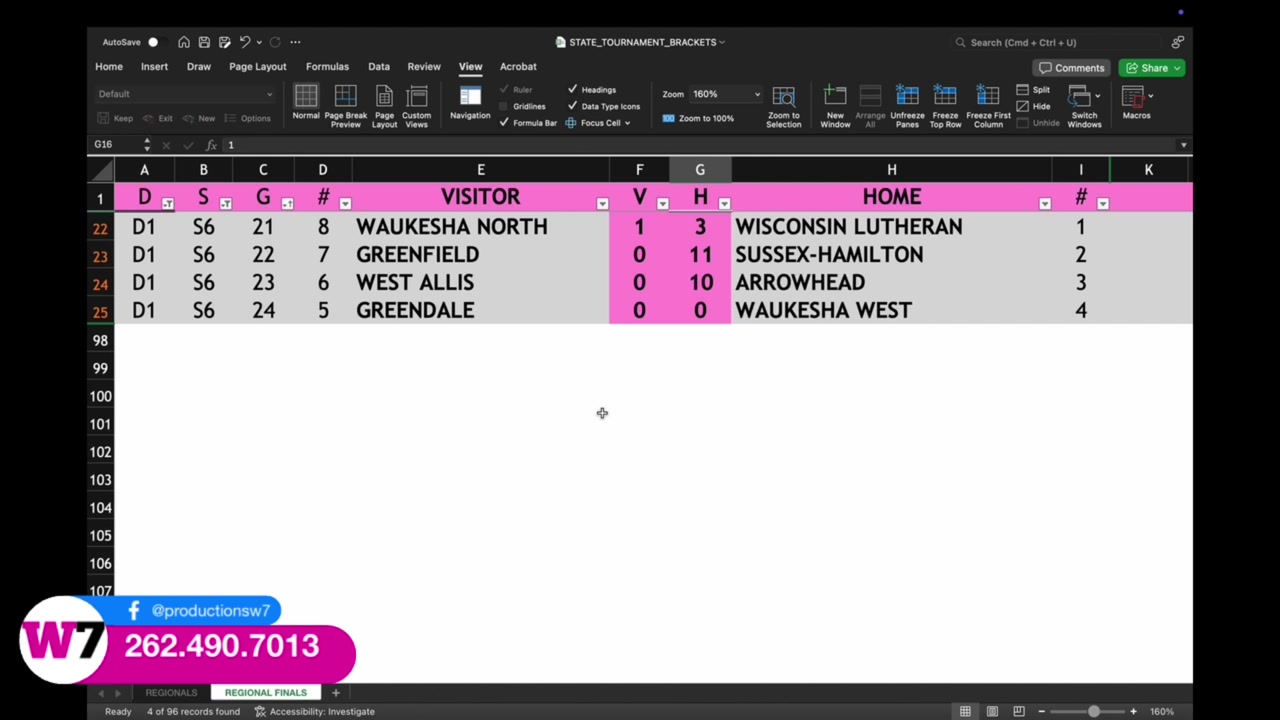Enable the Gridlines checkbox
1280x720 pixels.
point(505,106)
